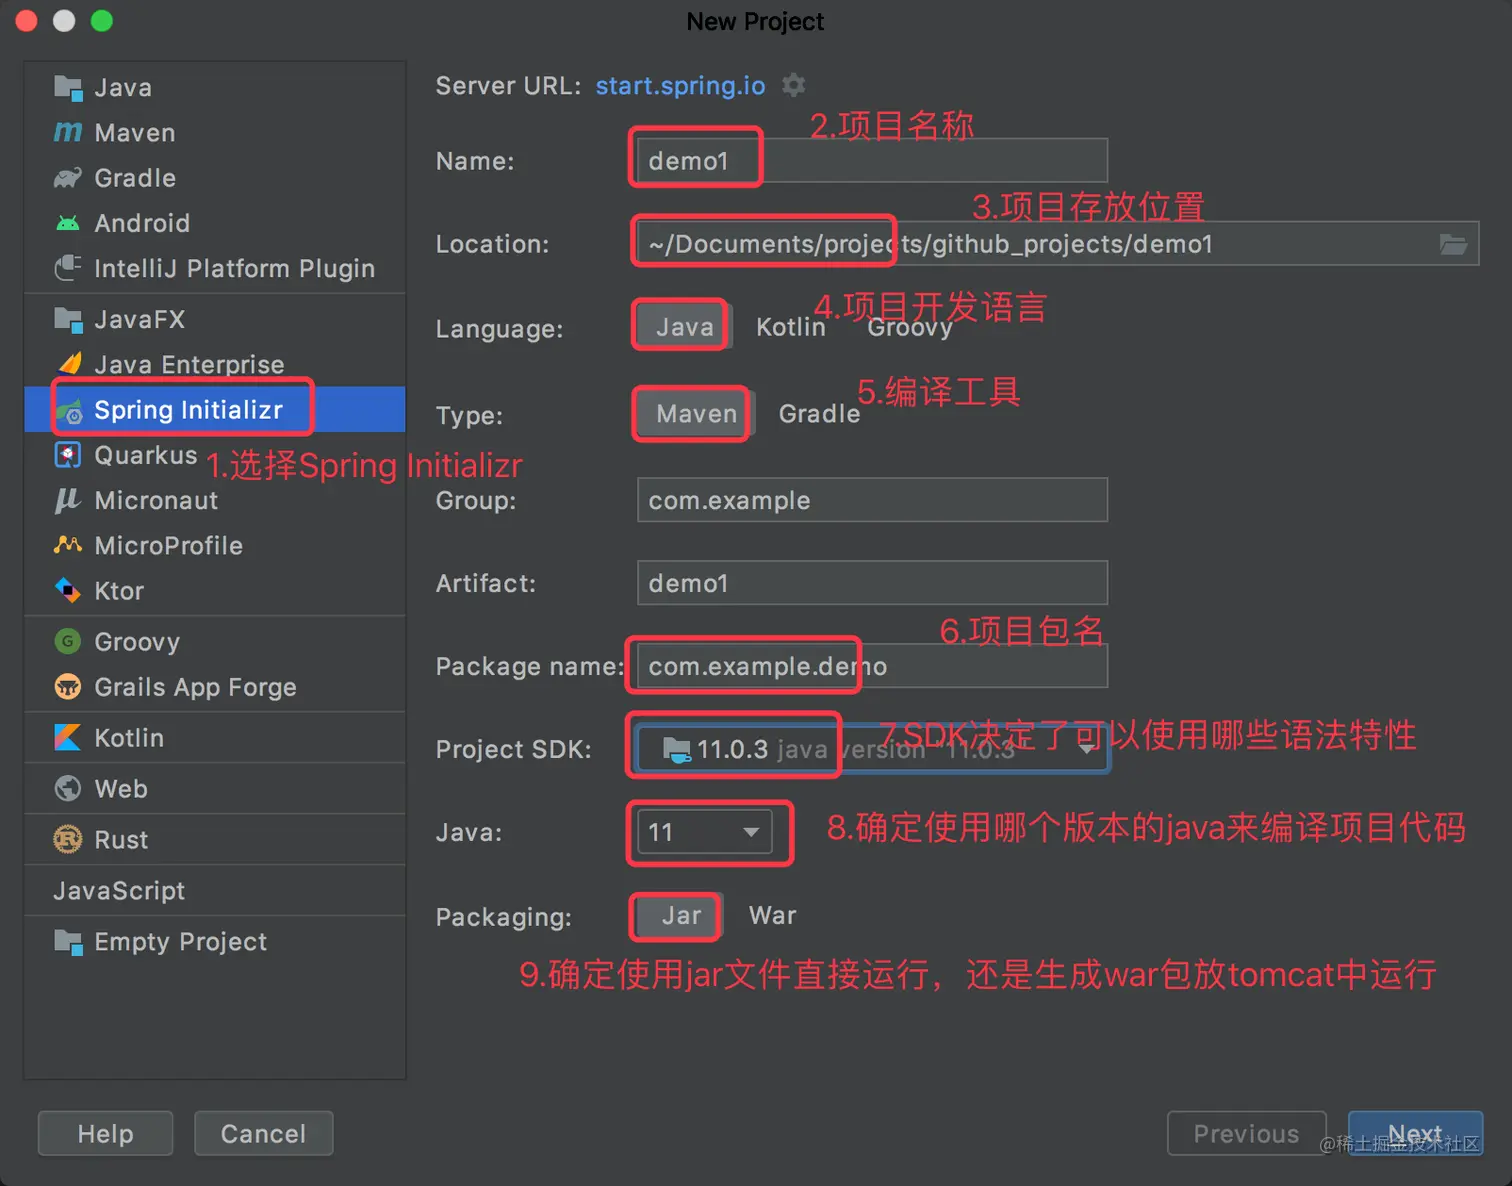The height and width of the screenshot is (1186, 1512).
Task: Select Micronaut label in sidebar list
Action: click(x=156, y=500)
